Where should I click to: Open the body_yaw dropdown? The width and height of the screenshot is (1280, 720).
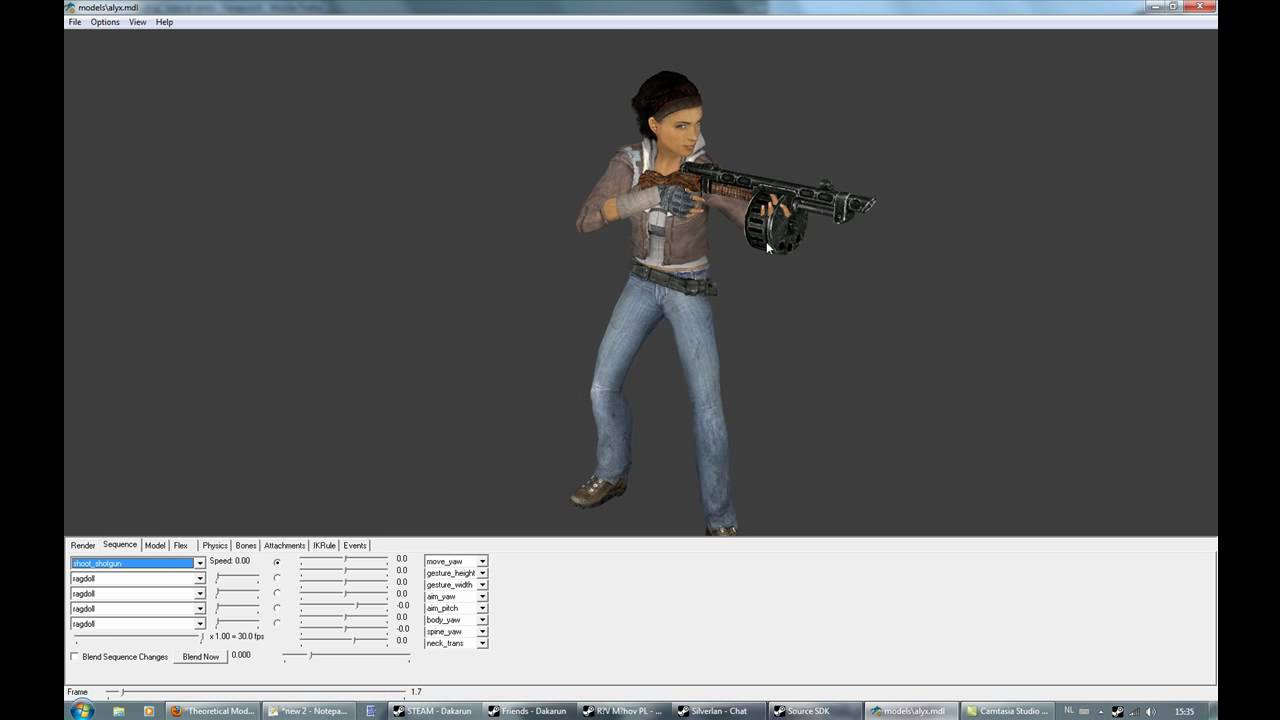[482, 620]
